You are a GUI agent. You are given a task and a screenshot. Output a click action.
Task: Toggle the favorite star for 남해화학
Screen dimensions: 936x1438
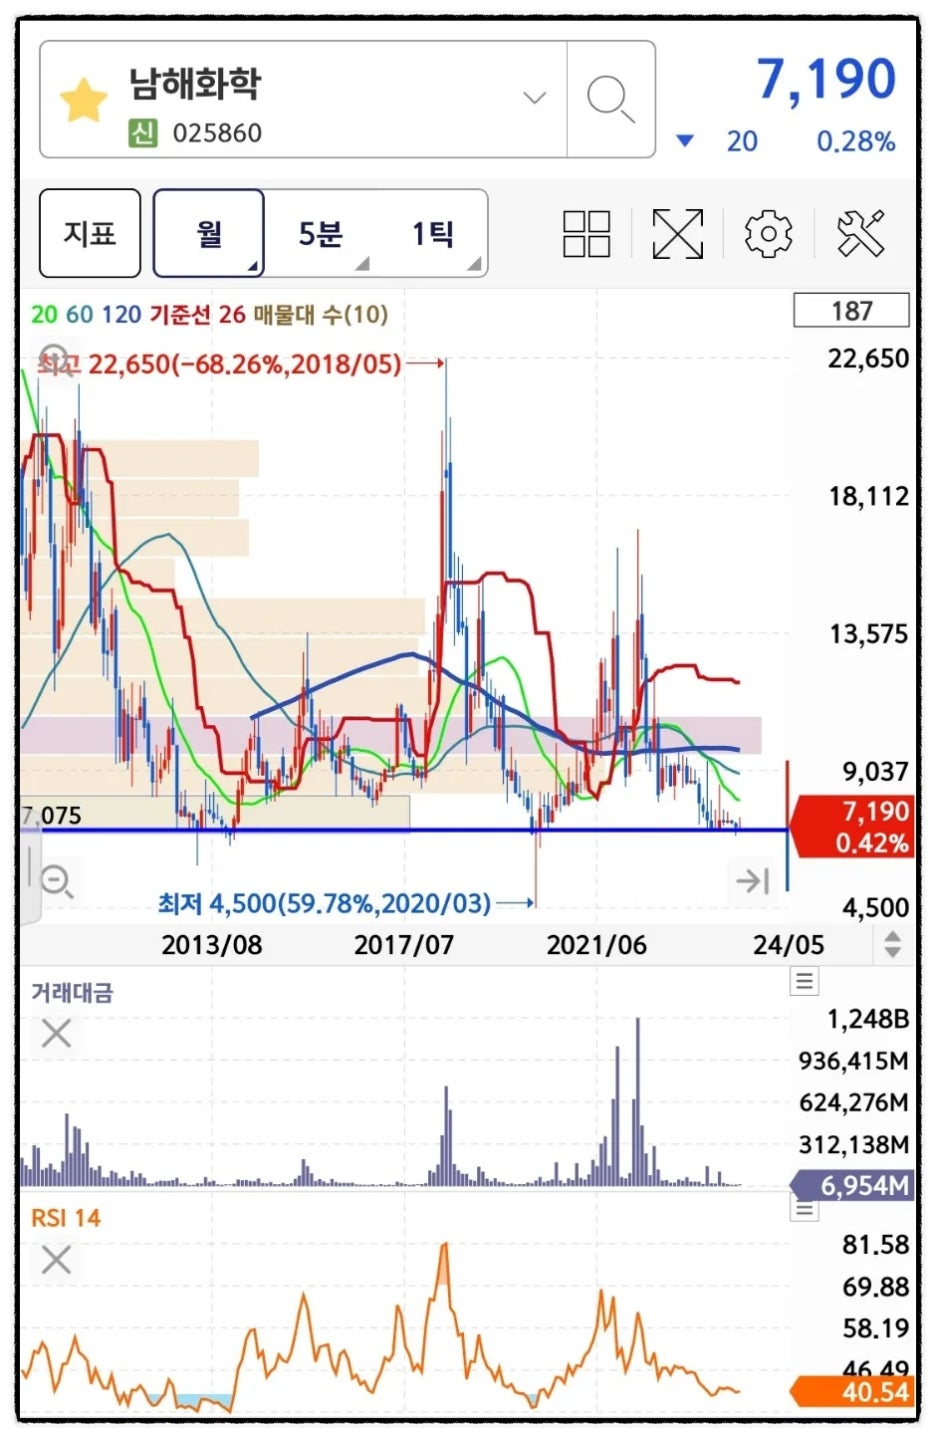pos(84,101)
